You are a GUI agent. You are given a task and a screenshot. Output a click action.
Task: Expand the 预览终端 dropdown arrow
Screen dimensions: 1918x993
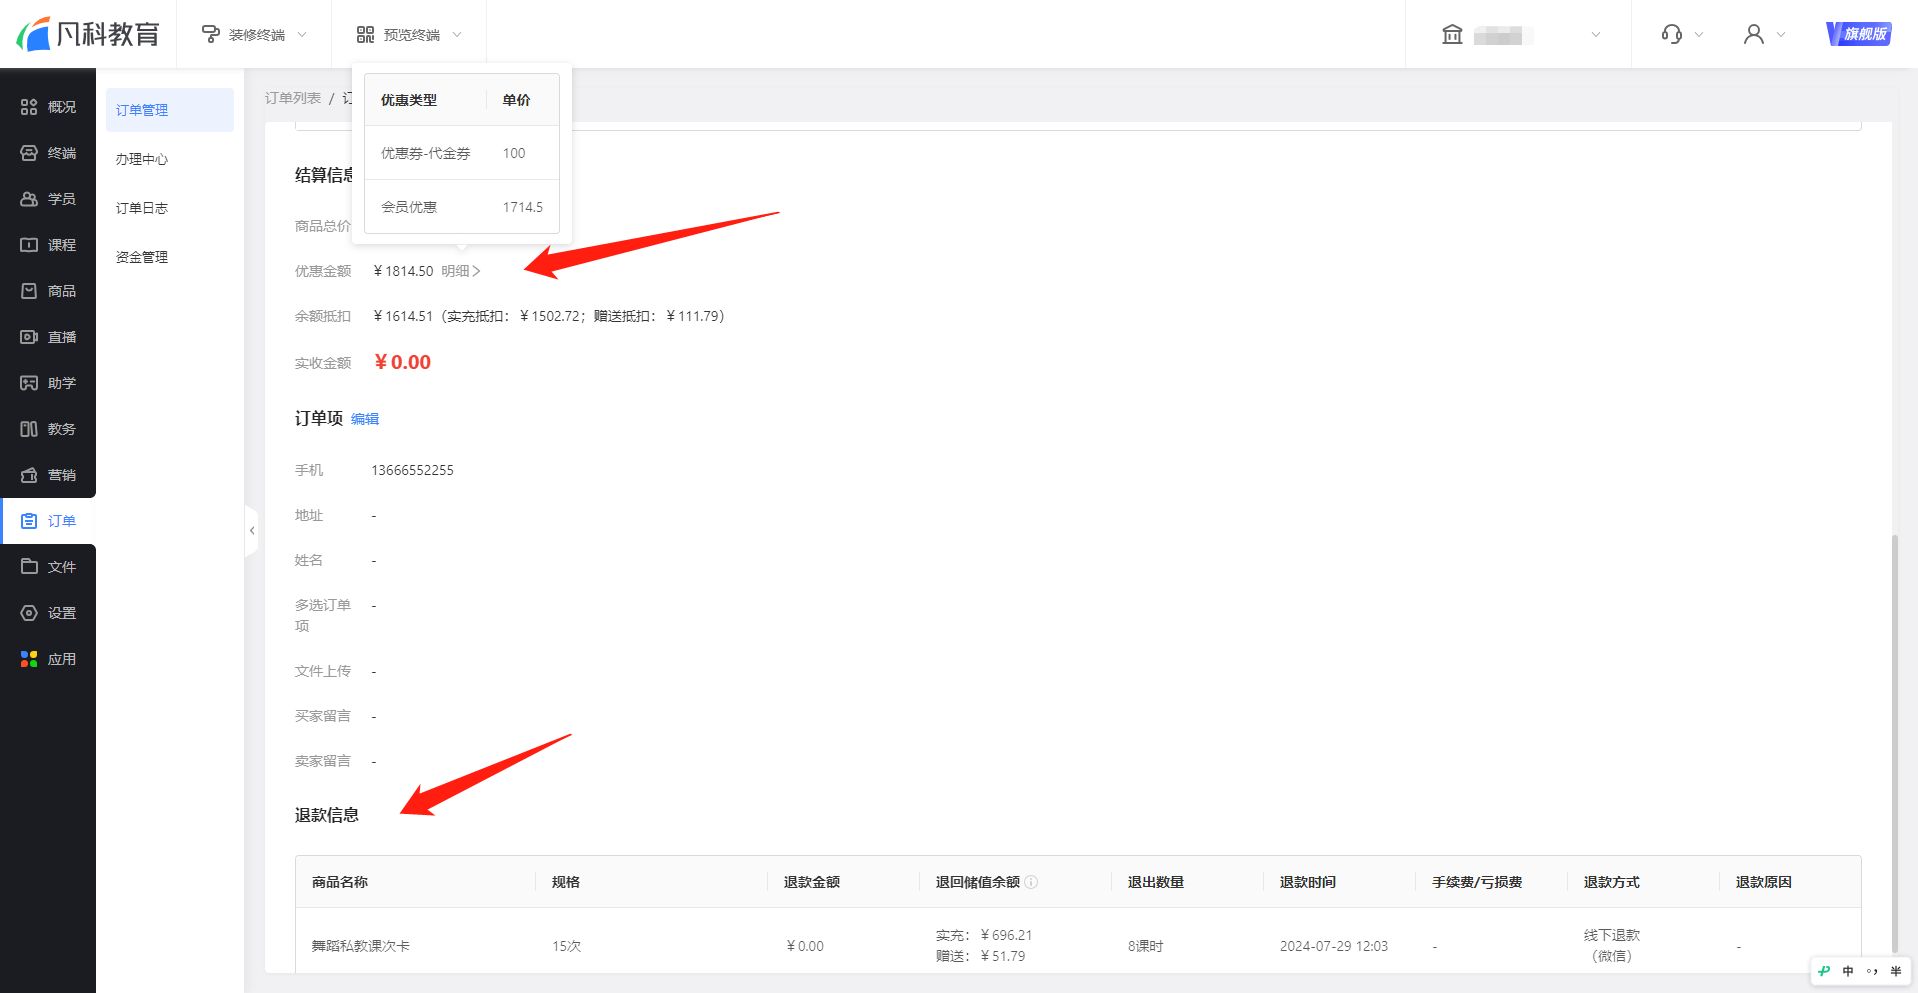(x=457, y=35)
